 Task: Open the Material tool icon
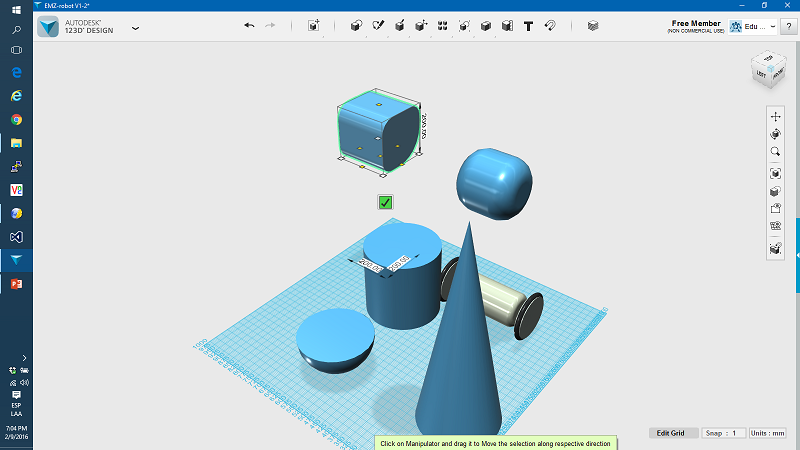tap(593, 26)
